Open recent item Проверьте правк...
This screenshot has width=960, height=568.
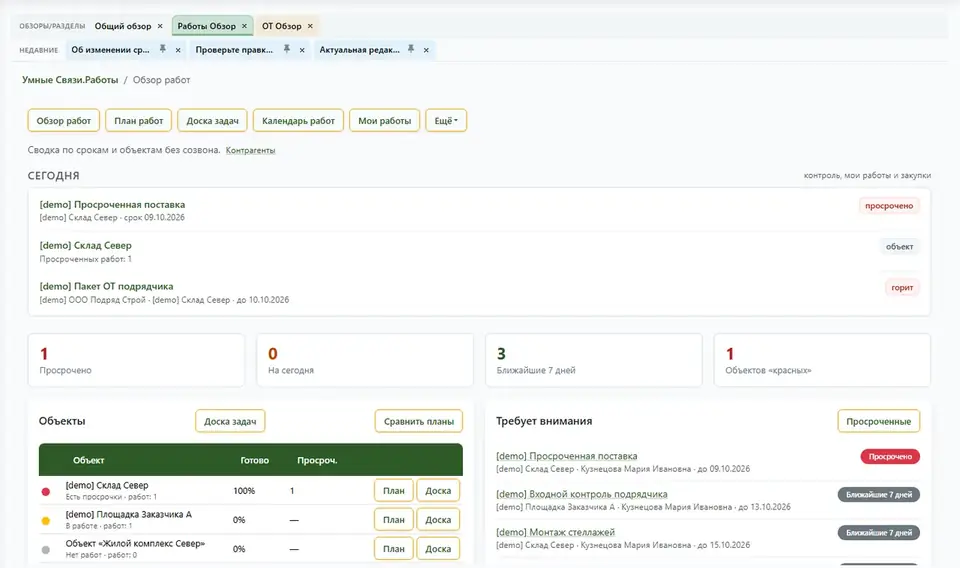234,50
